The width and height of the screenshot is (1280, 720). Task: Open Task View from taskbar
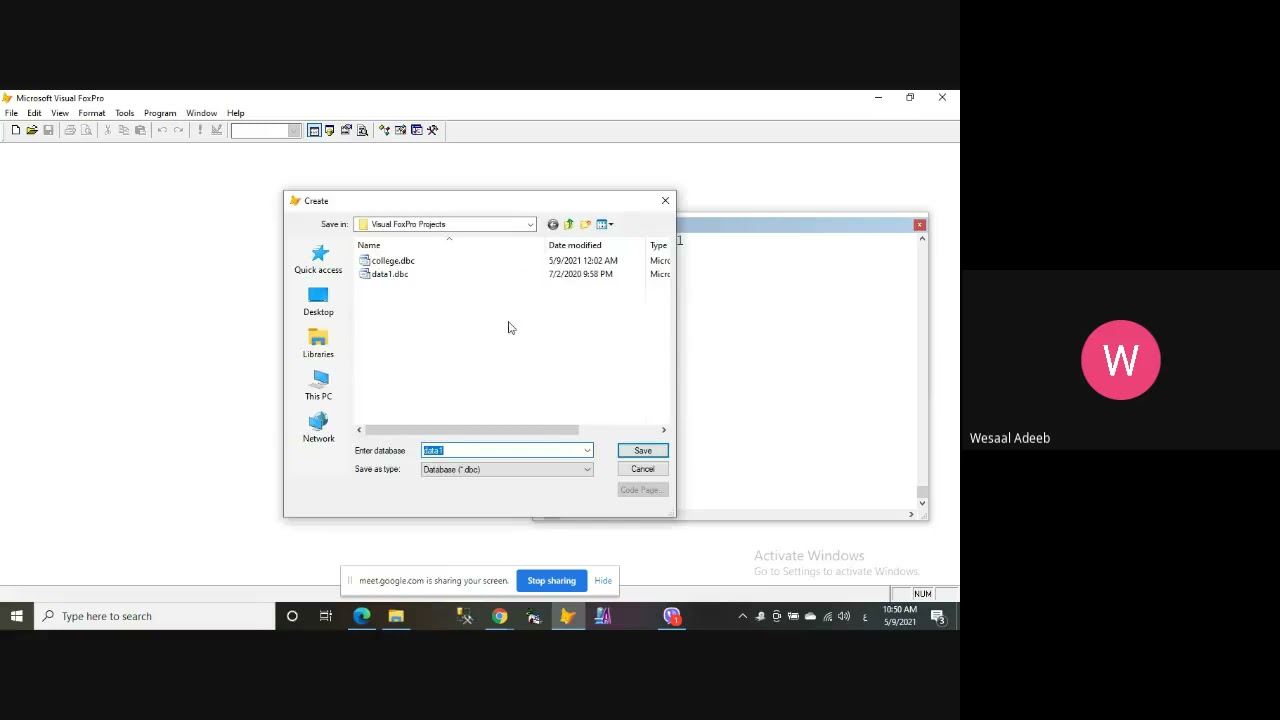pos(326,616)
